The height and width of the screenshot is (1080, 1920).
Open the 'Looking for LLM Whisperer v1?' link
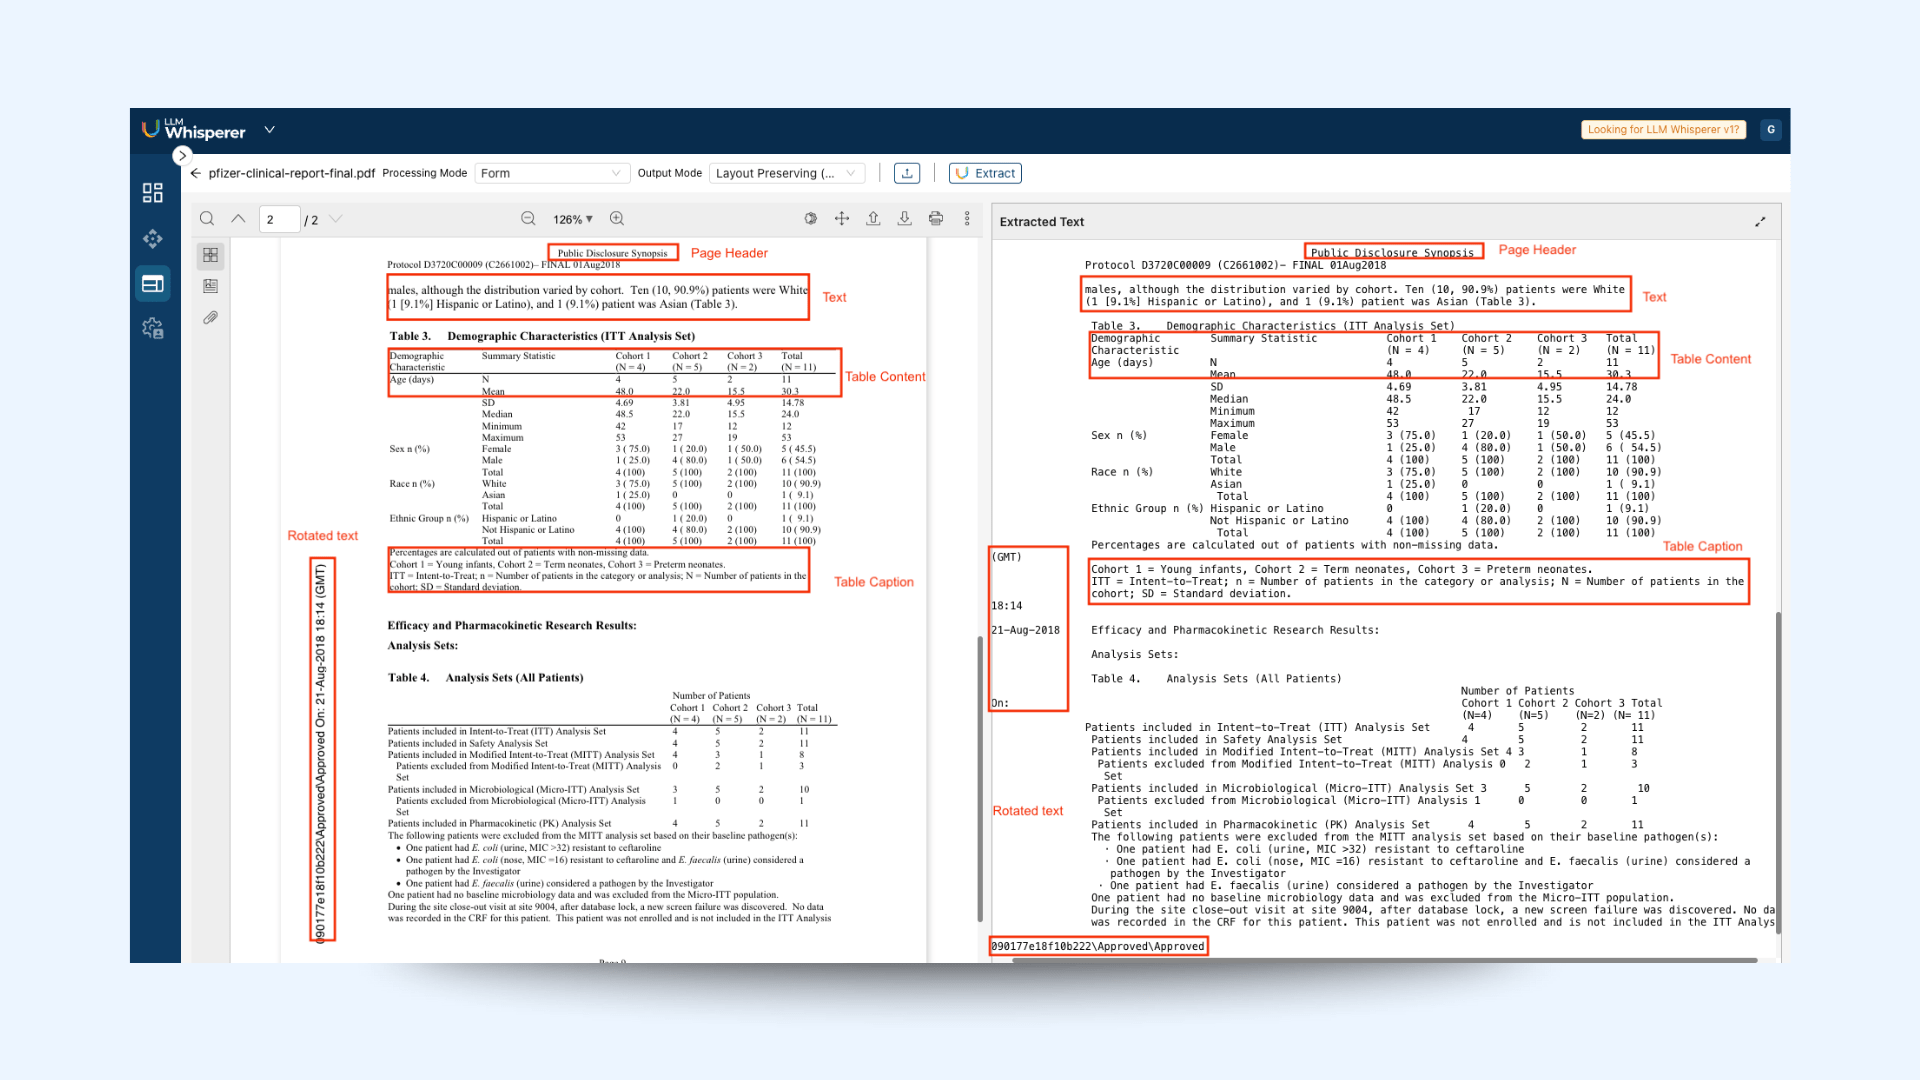click(1663, 129)
